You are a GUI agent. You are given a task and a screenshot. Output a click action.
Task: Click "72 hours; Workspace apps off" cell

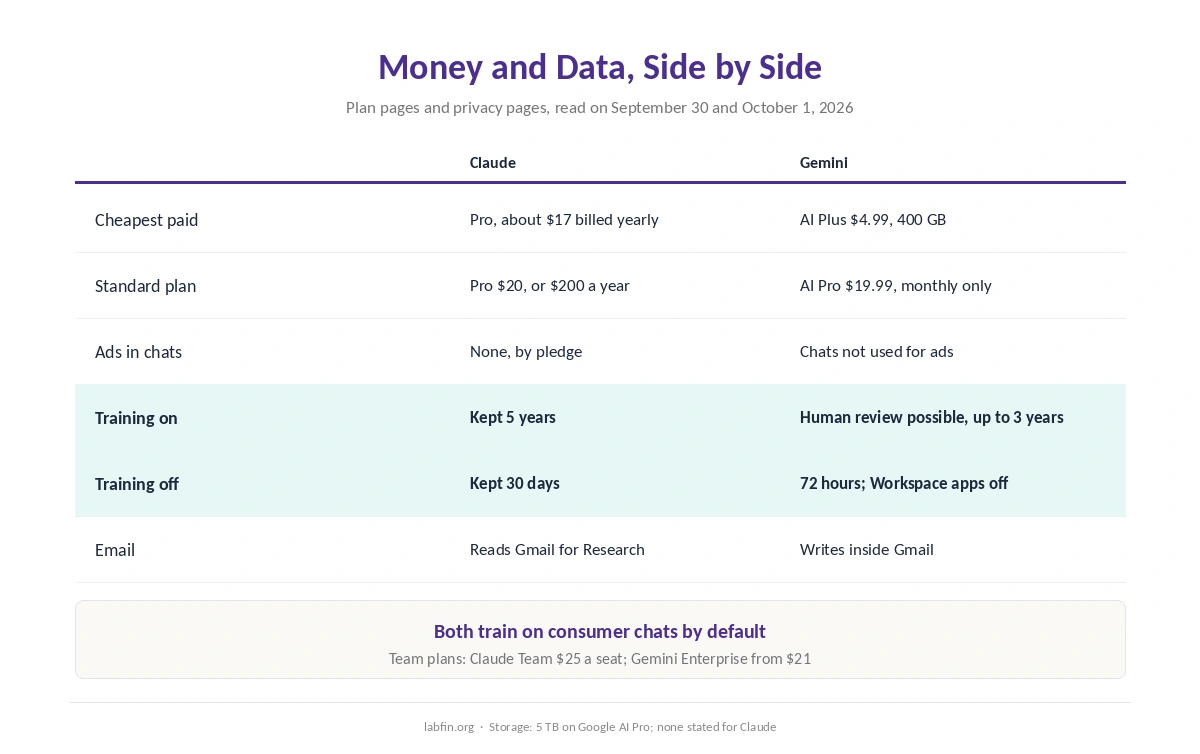[904, 483]
